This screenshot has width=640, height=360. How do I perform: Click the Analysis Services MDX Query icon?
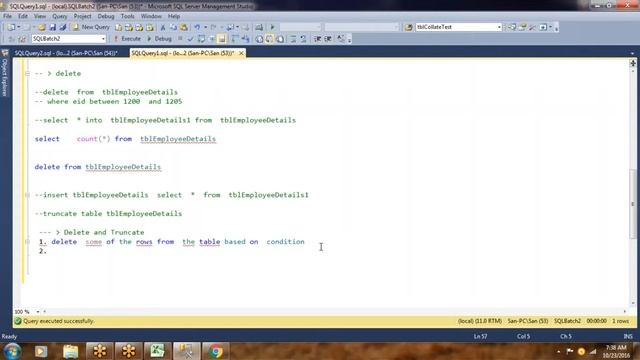pyautogui.click(x=129, y=27)
